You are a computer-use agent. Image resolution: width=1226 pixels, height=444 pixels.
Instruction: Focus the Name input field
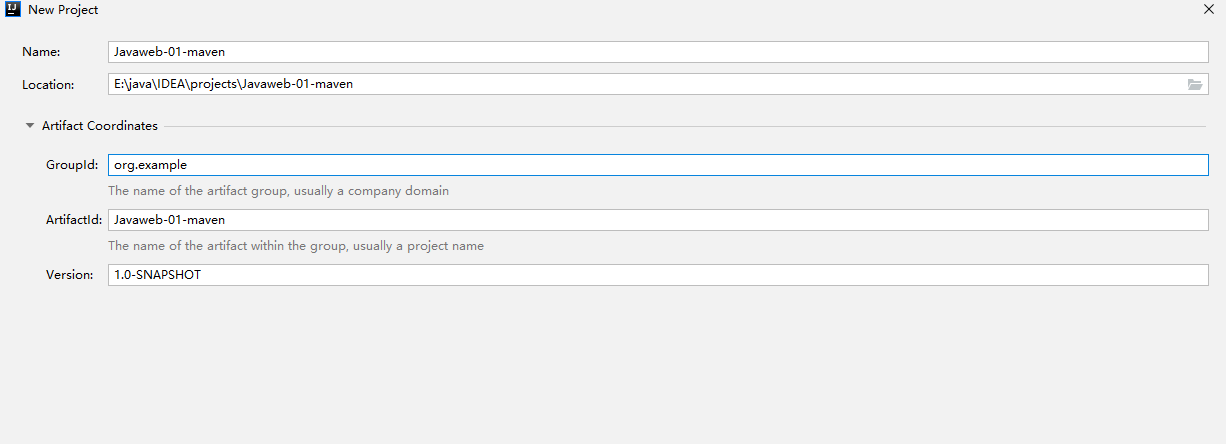point(658,52)
